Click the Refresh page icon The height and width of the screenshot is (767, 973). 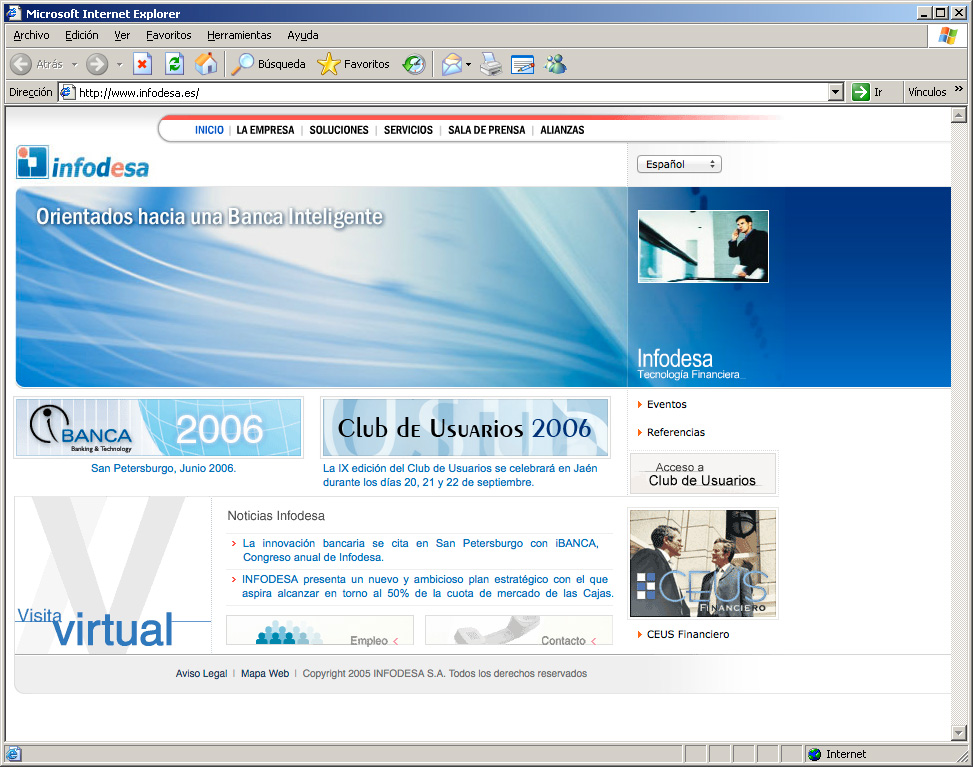174,64
